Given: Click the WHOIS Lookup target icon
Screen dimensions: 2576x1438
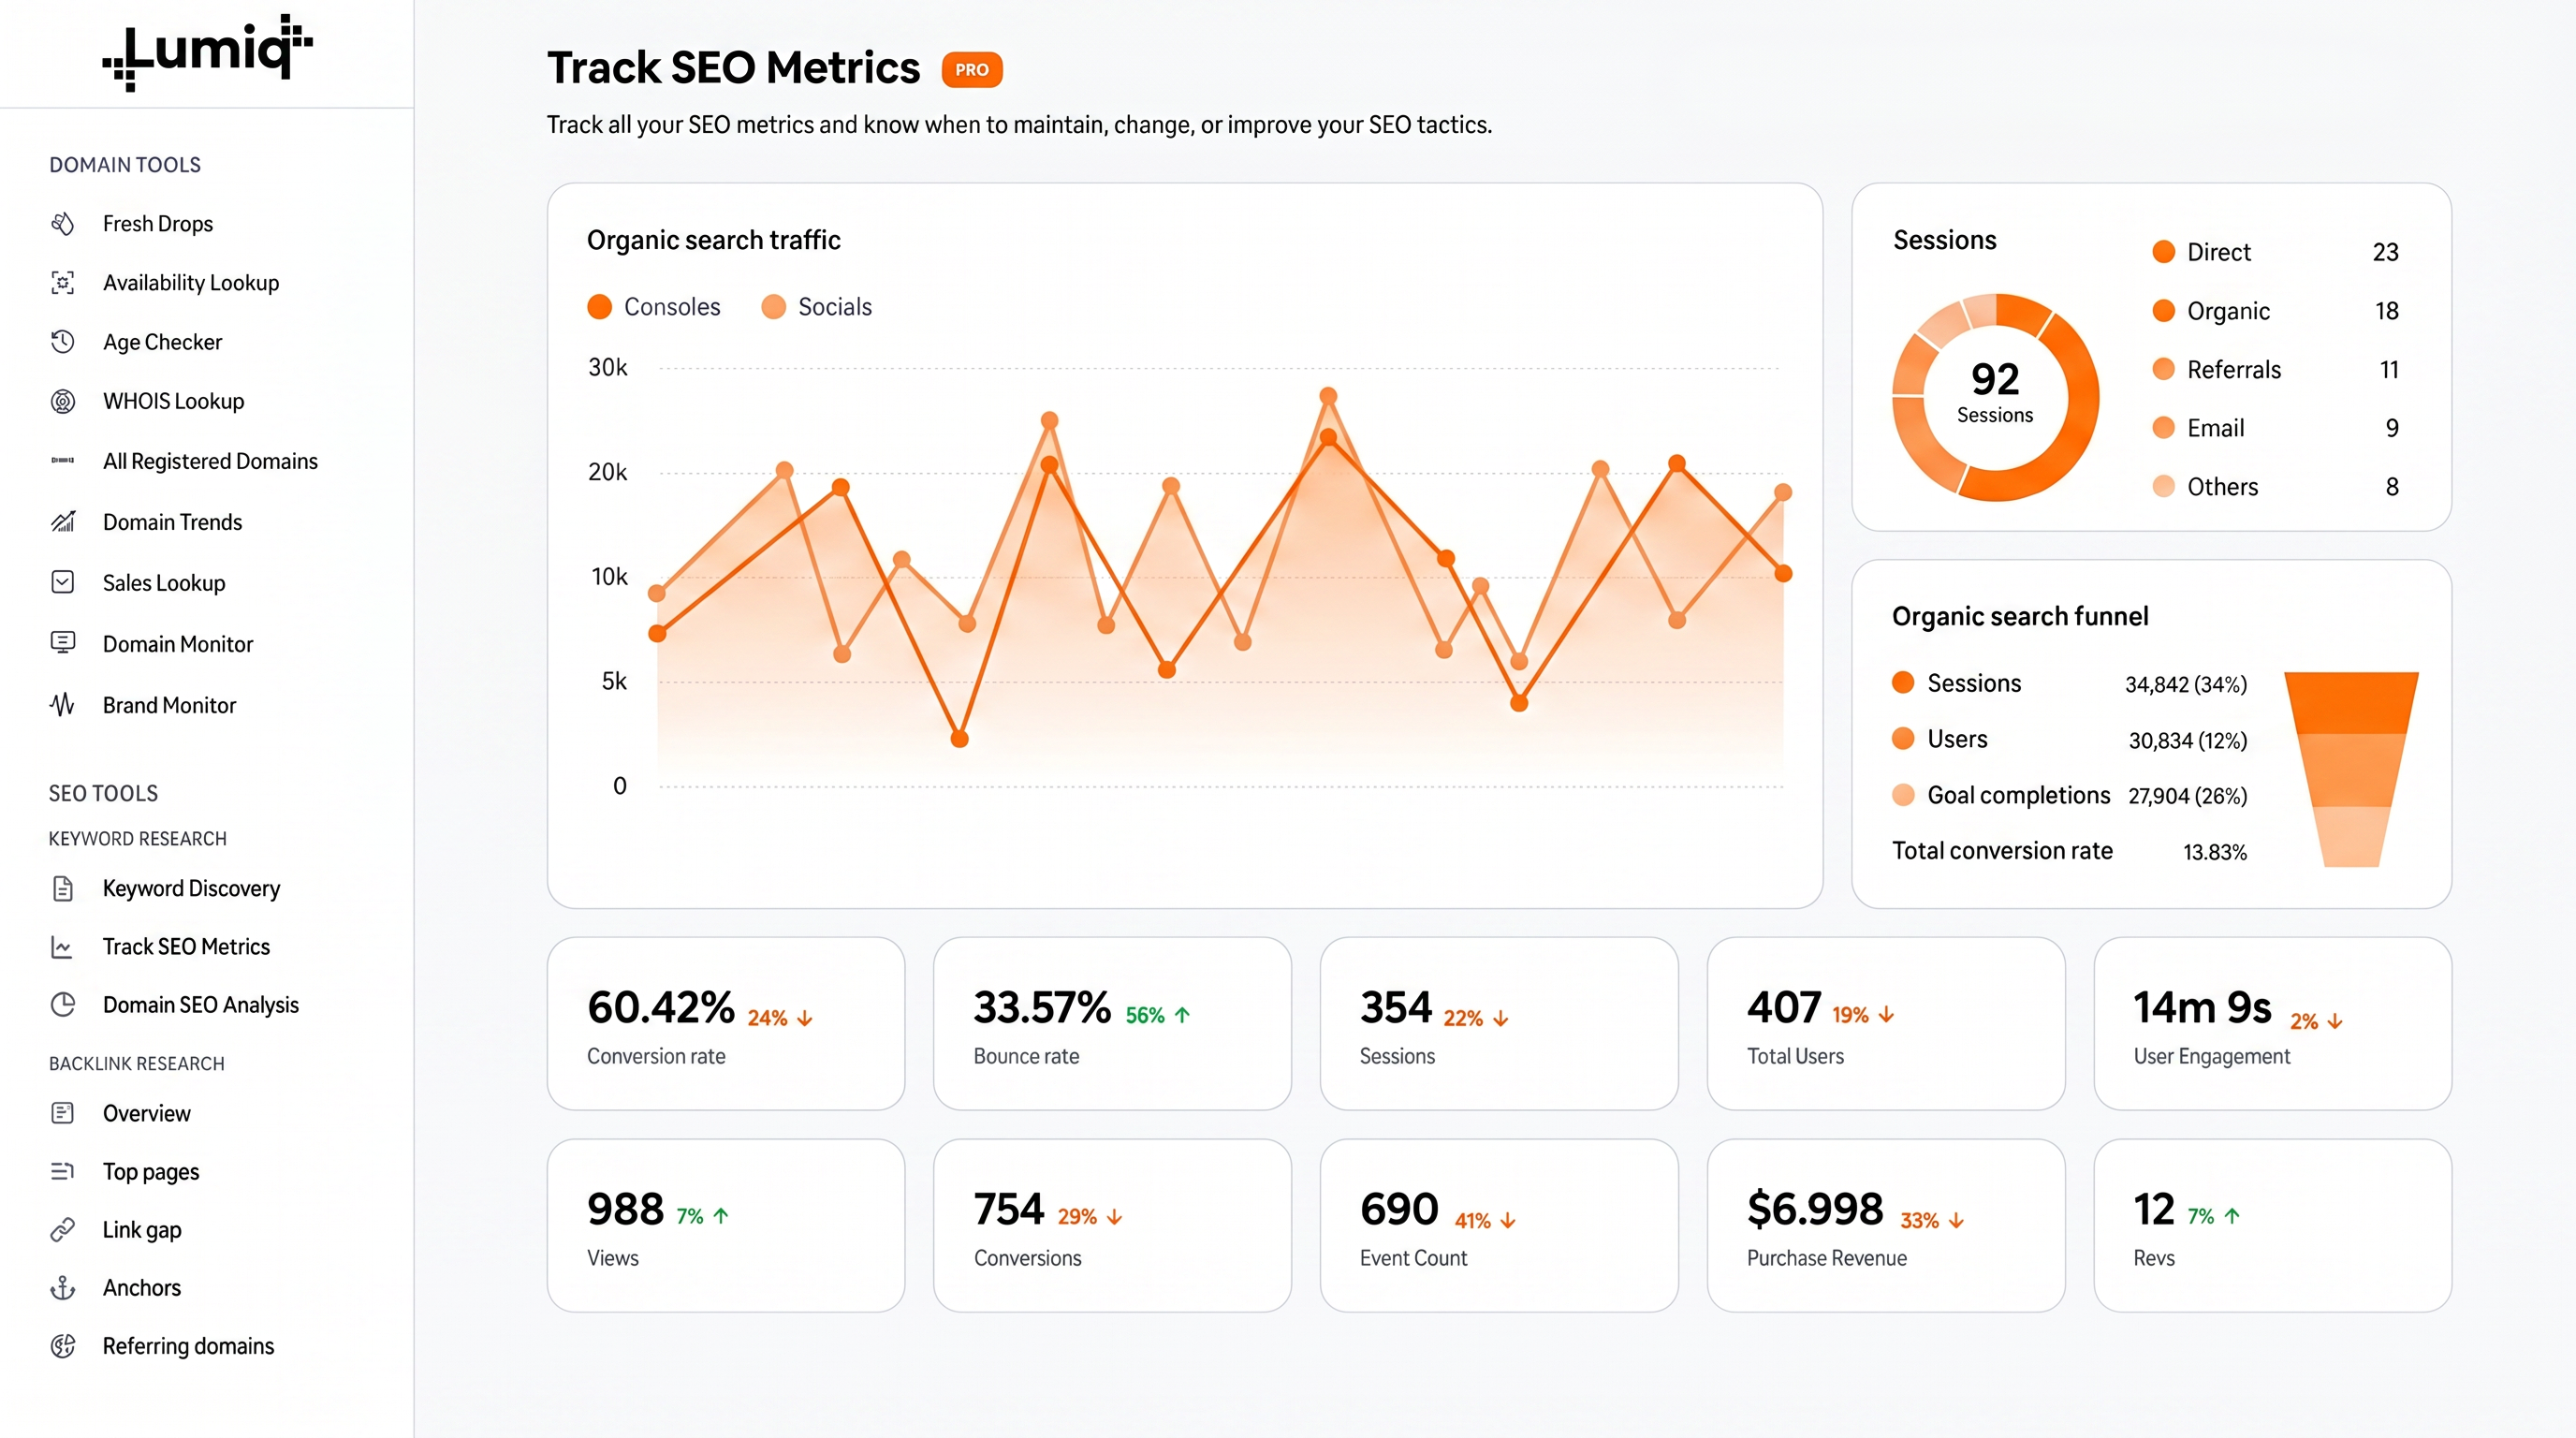Looking at the screenshot, I should click(x=63, y=401).
